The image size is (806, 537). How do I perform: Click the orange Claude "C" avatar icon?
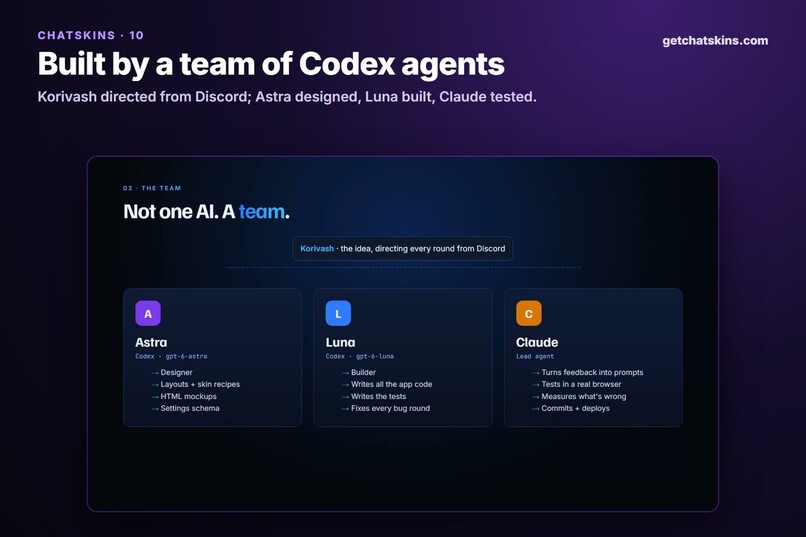(529, 313)
